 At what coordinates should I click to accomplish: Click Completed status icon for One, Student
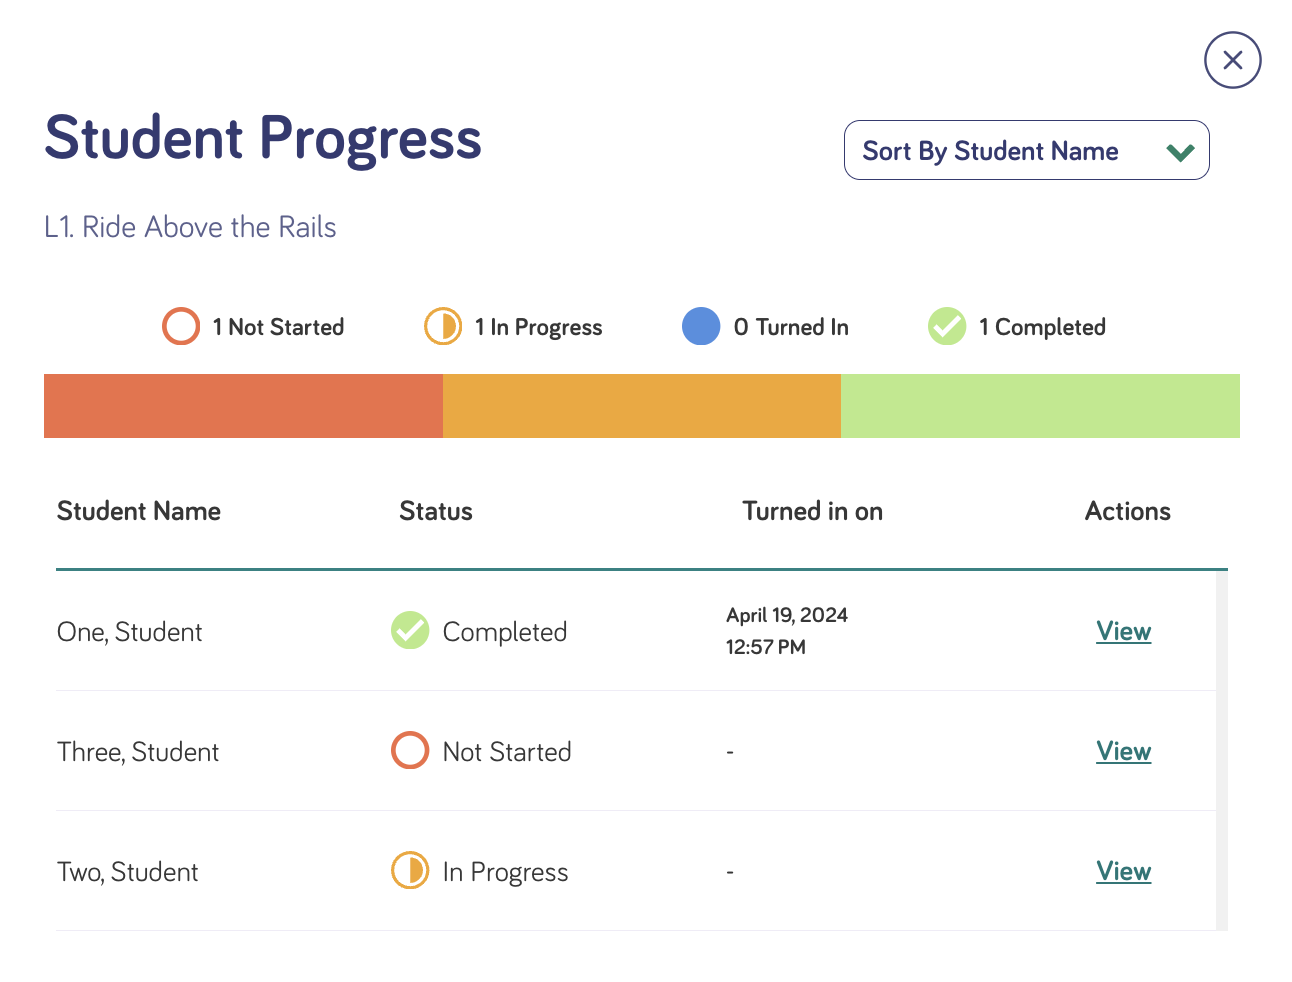click(x=410, y=631)
